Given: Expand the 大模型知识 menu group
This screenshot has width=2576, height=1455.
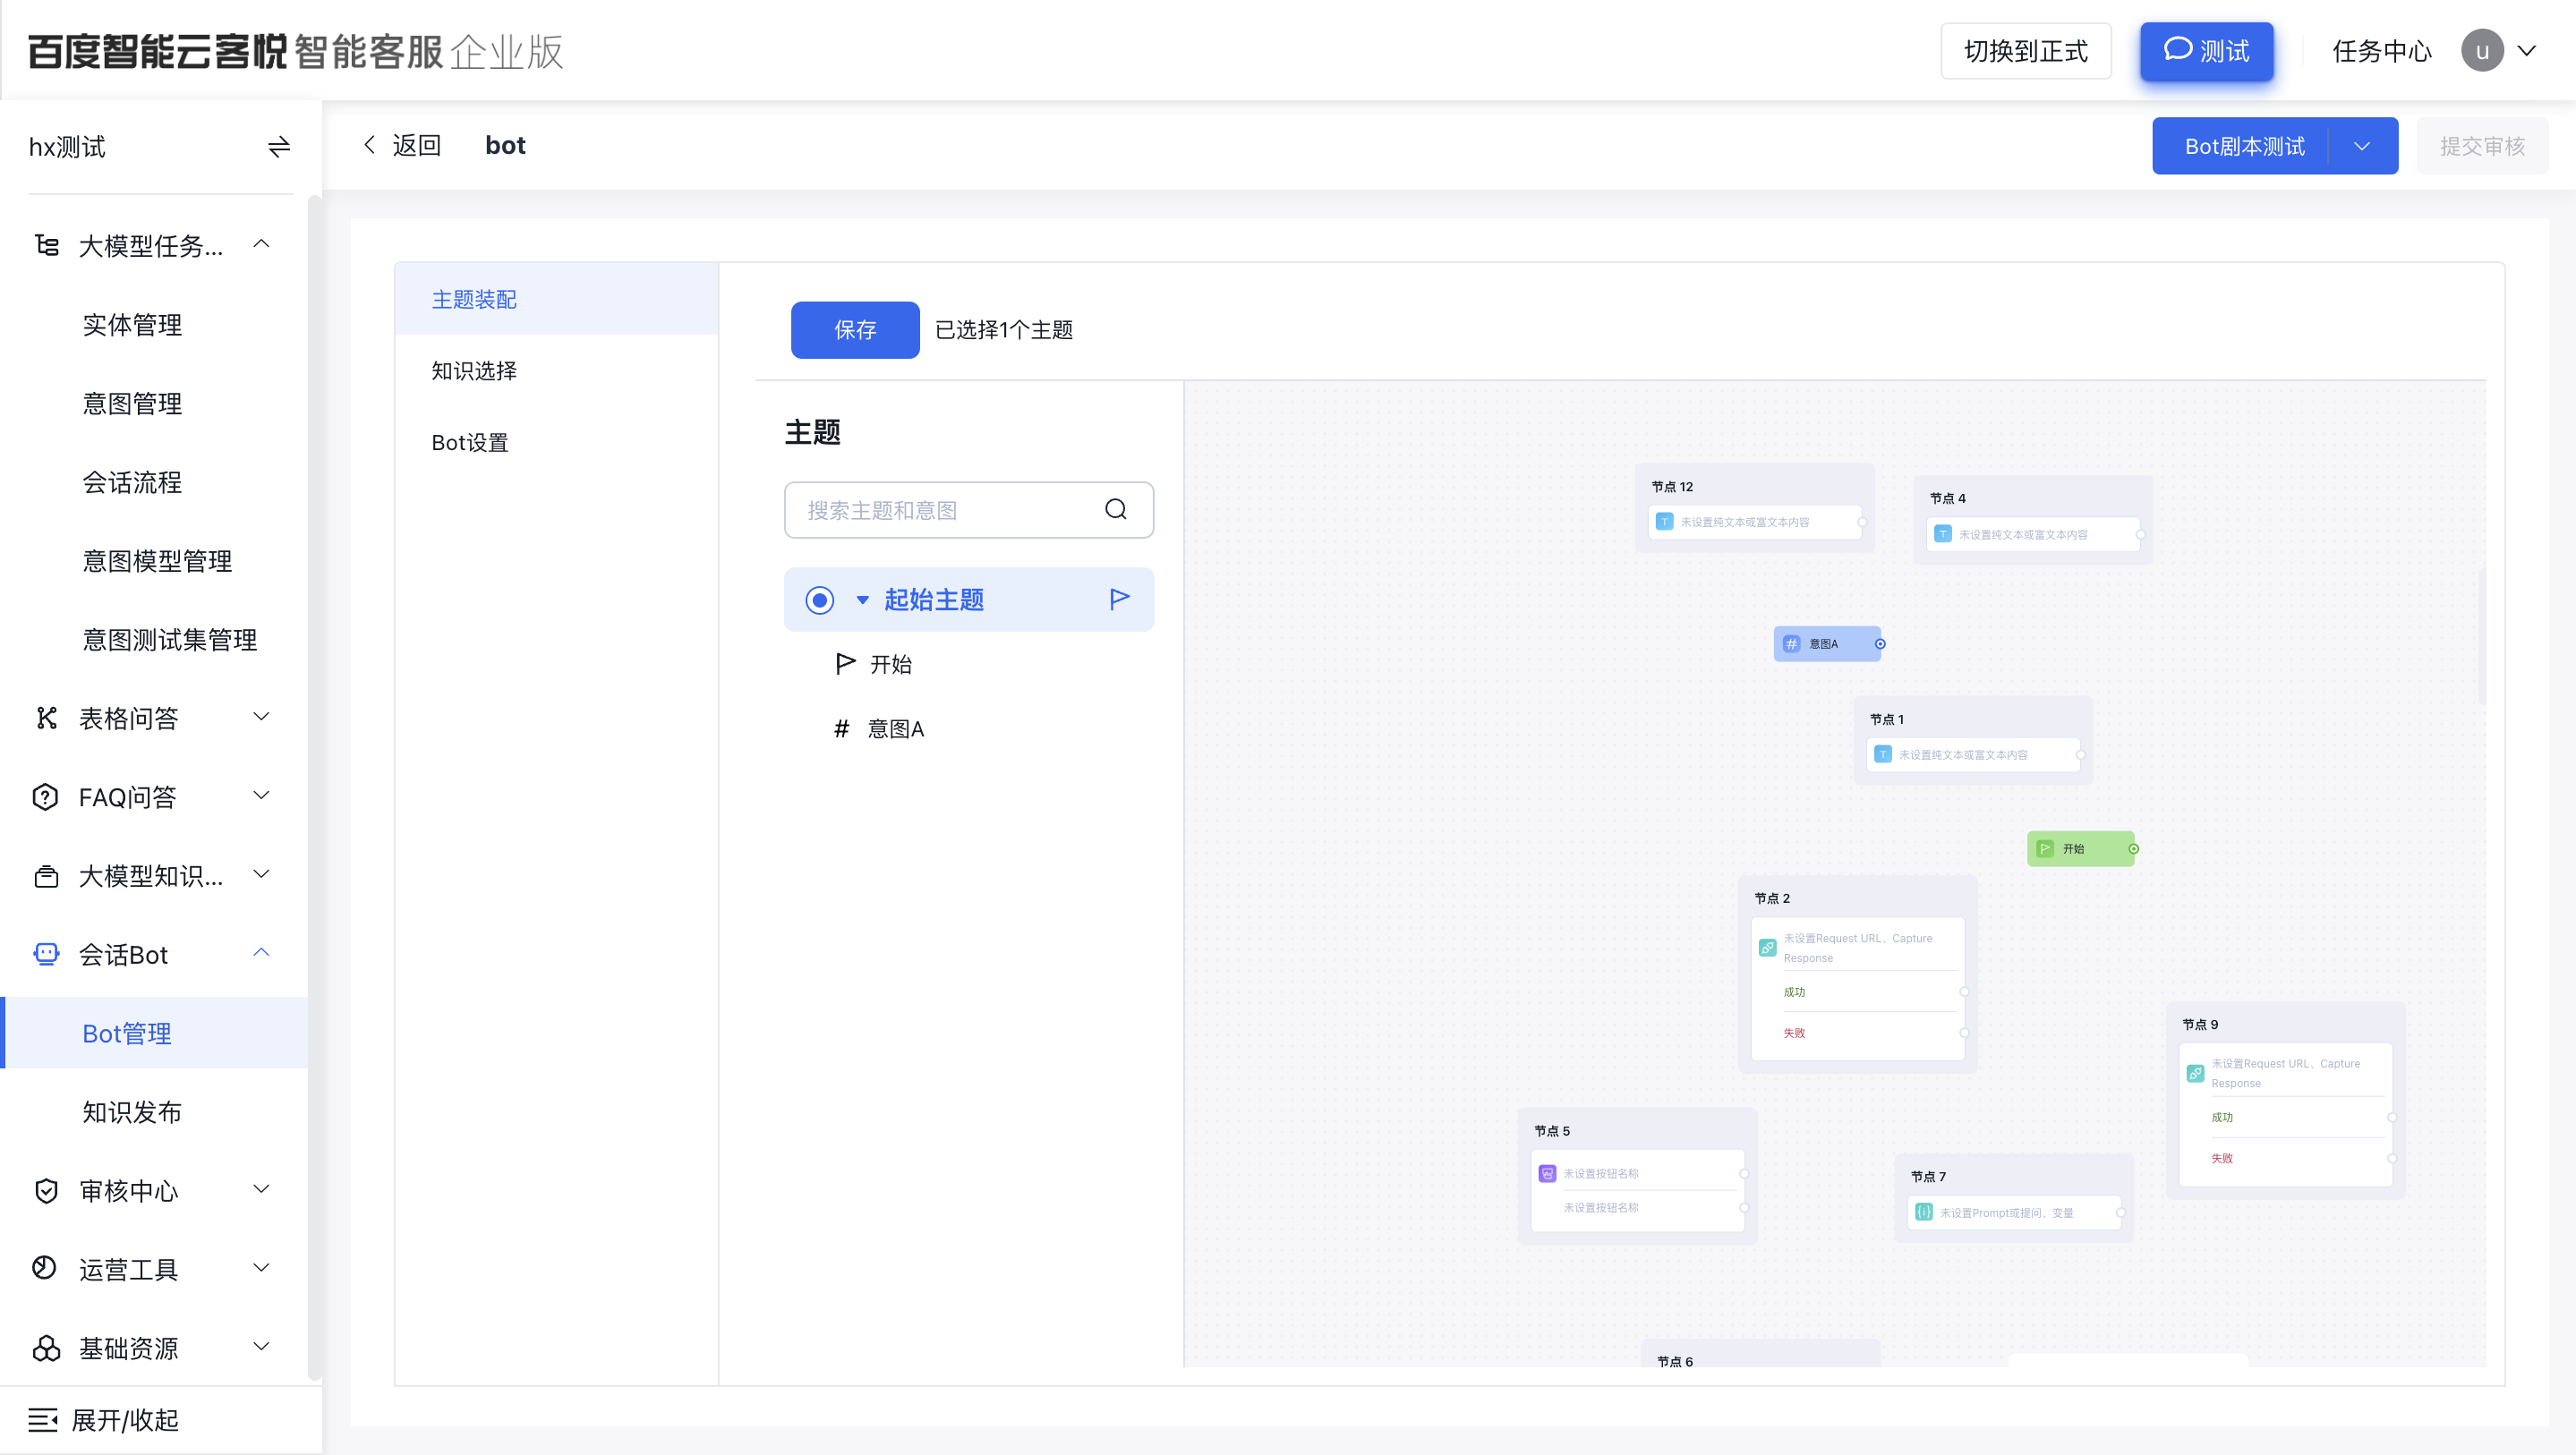Looking at the screenshot, I should click(x=261, y=875).
